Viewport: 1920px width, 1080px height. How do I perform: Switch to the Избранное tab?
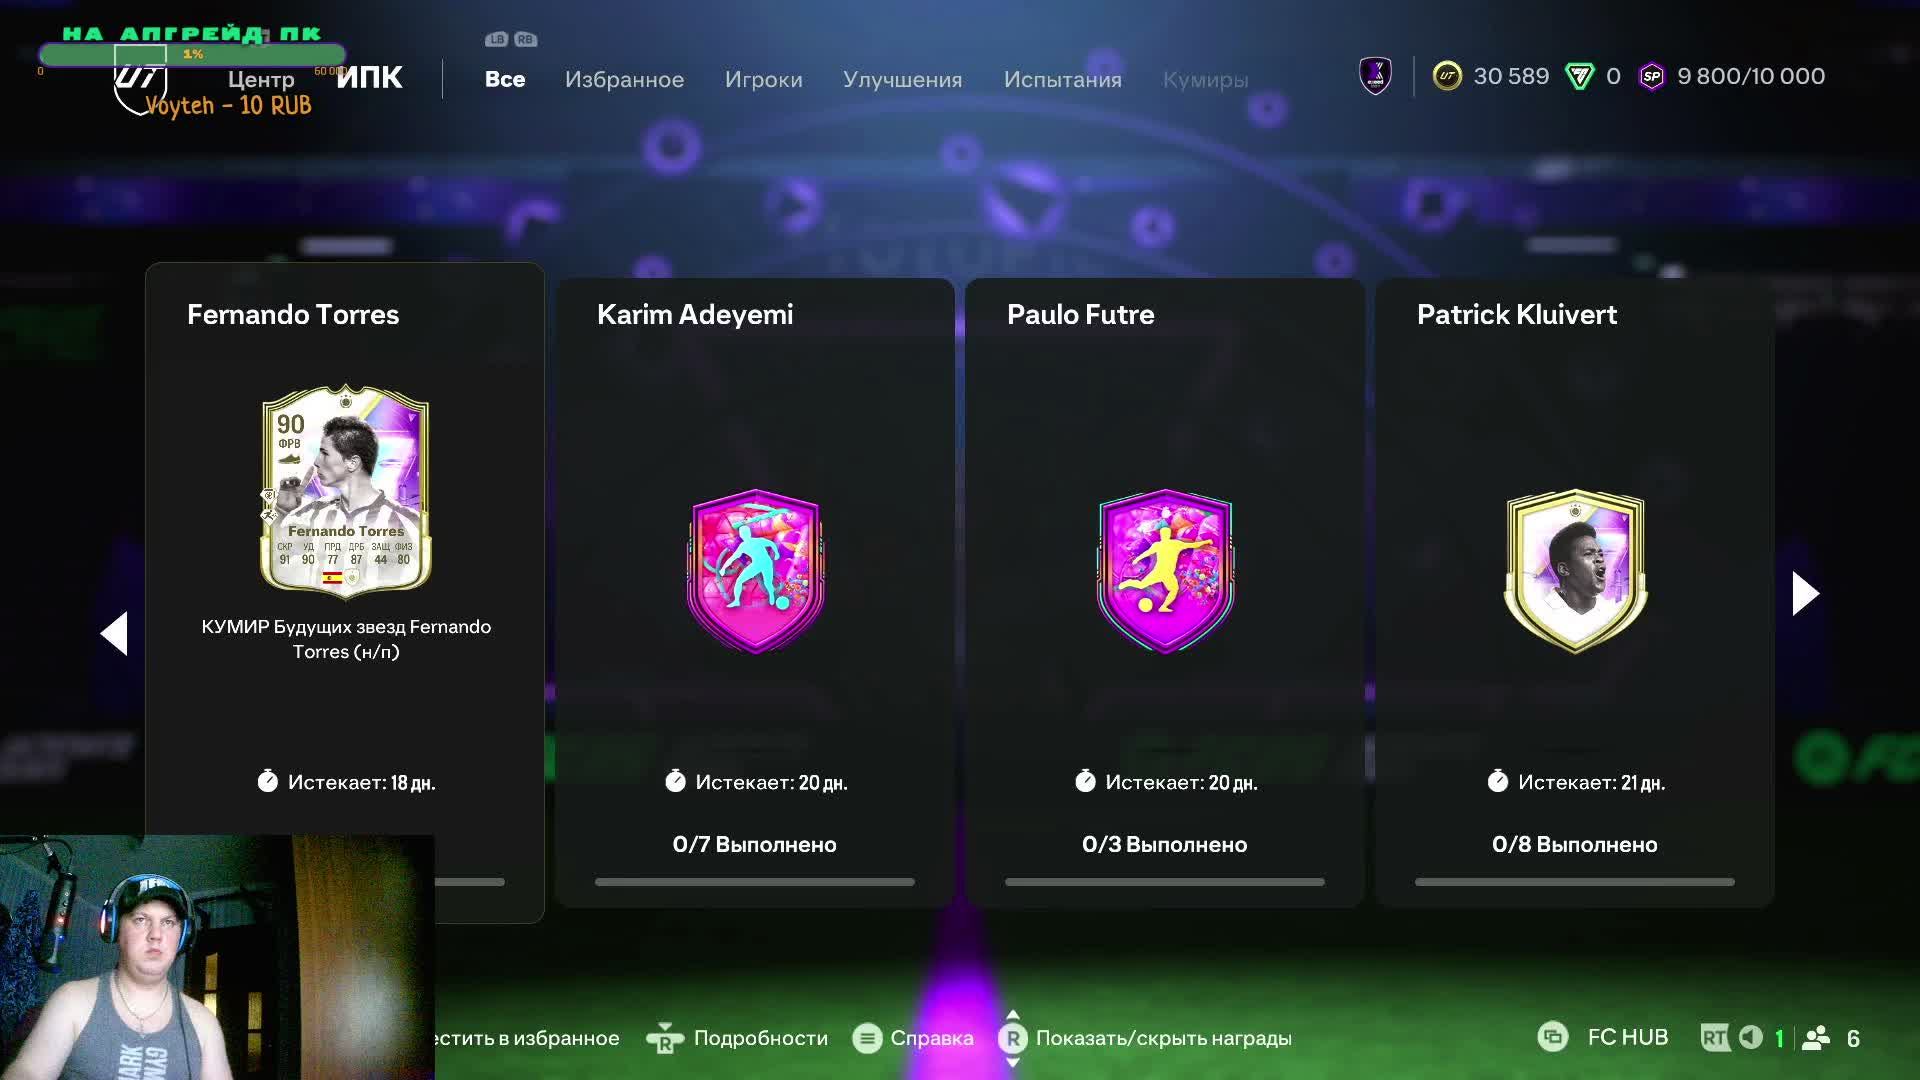click(x=624, y=79)
